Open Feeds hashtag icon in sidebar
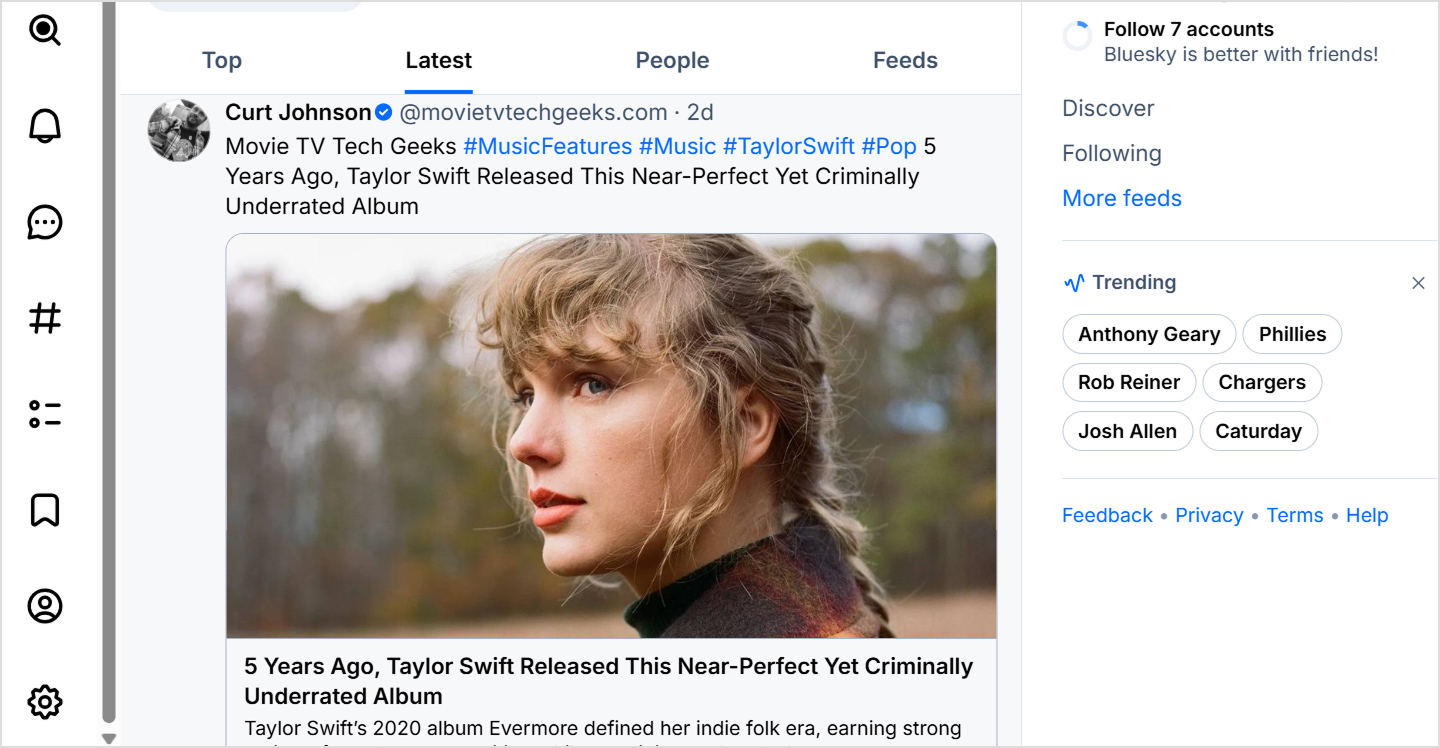1440x748 pixels. pos(45,319)
